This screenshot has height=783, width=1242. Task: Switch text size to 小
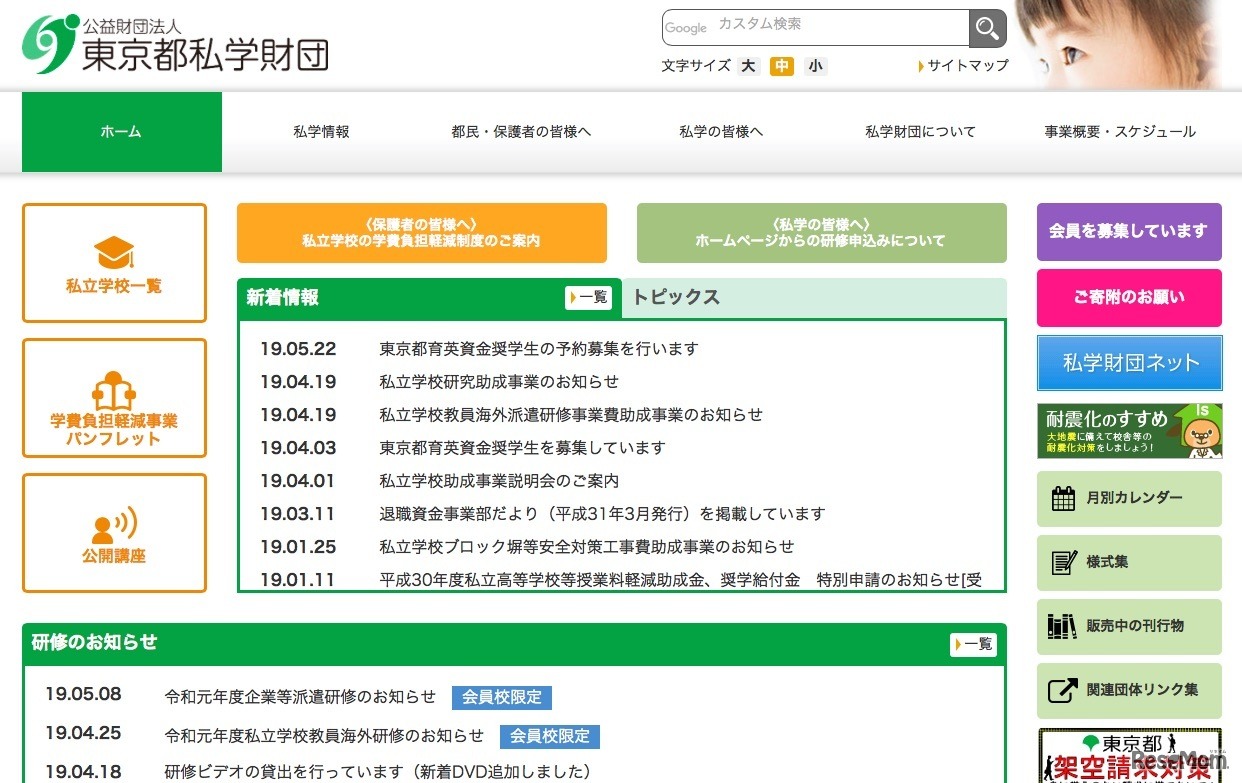[x=816, y=65]
